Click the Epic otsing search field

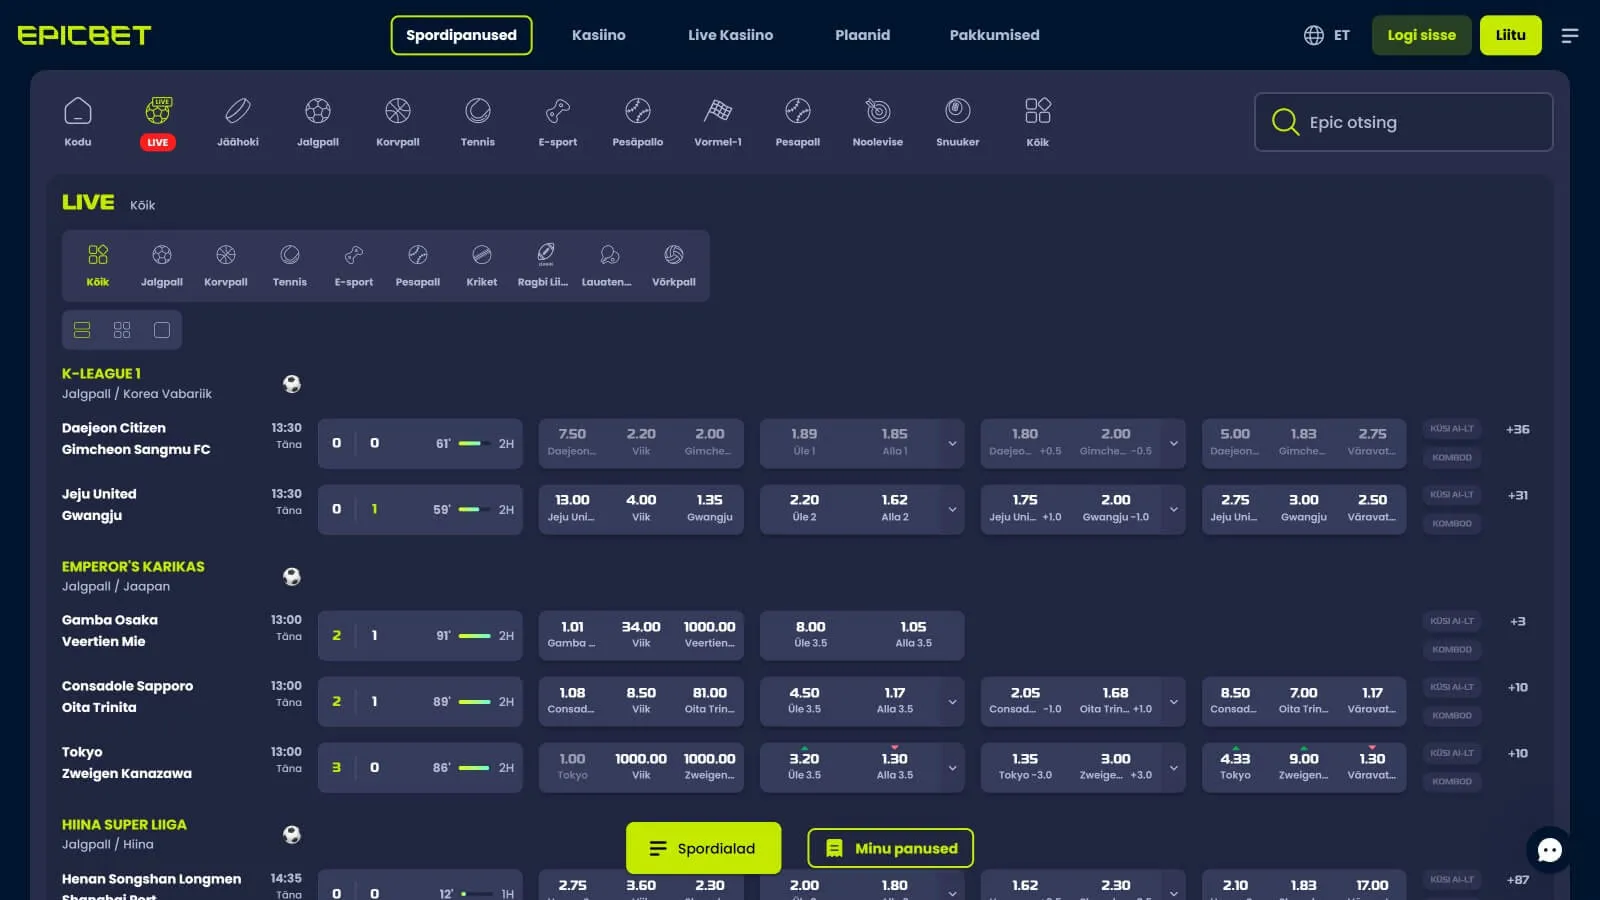tap(1403, 122)
